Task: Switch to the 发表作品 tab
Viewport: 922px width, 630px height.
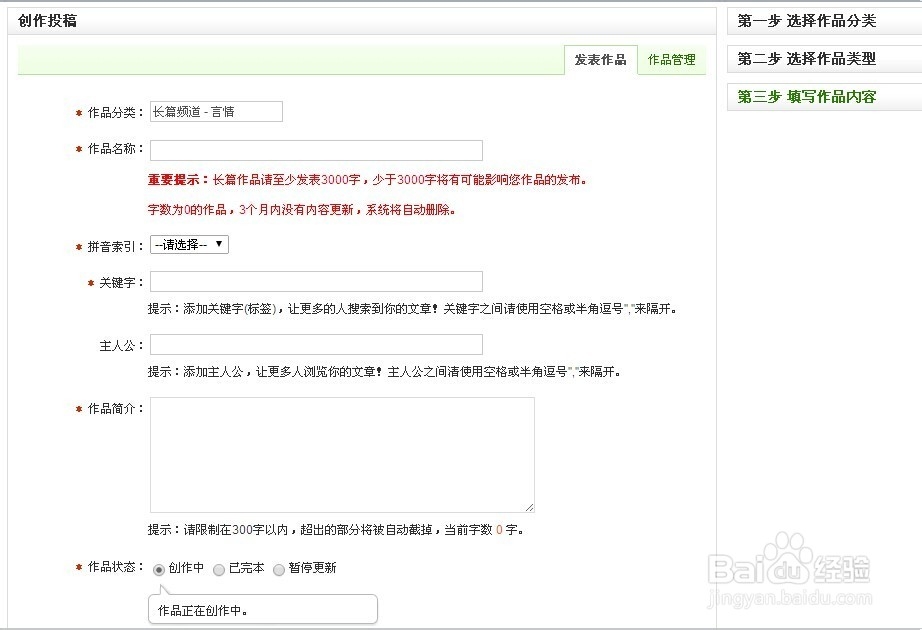Action: pos(600,60)
